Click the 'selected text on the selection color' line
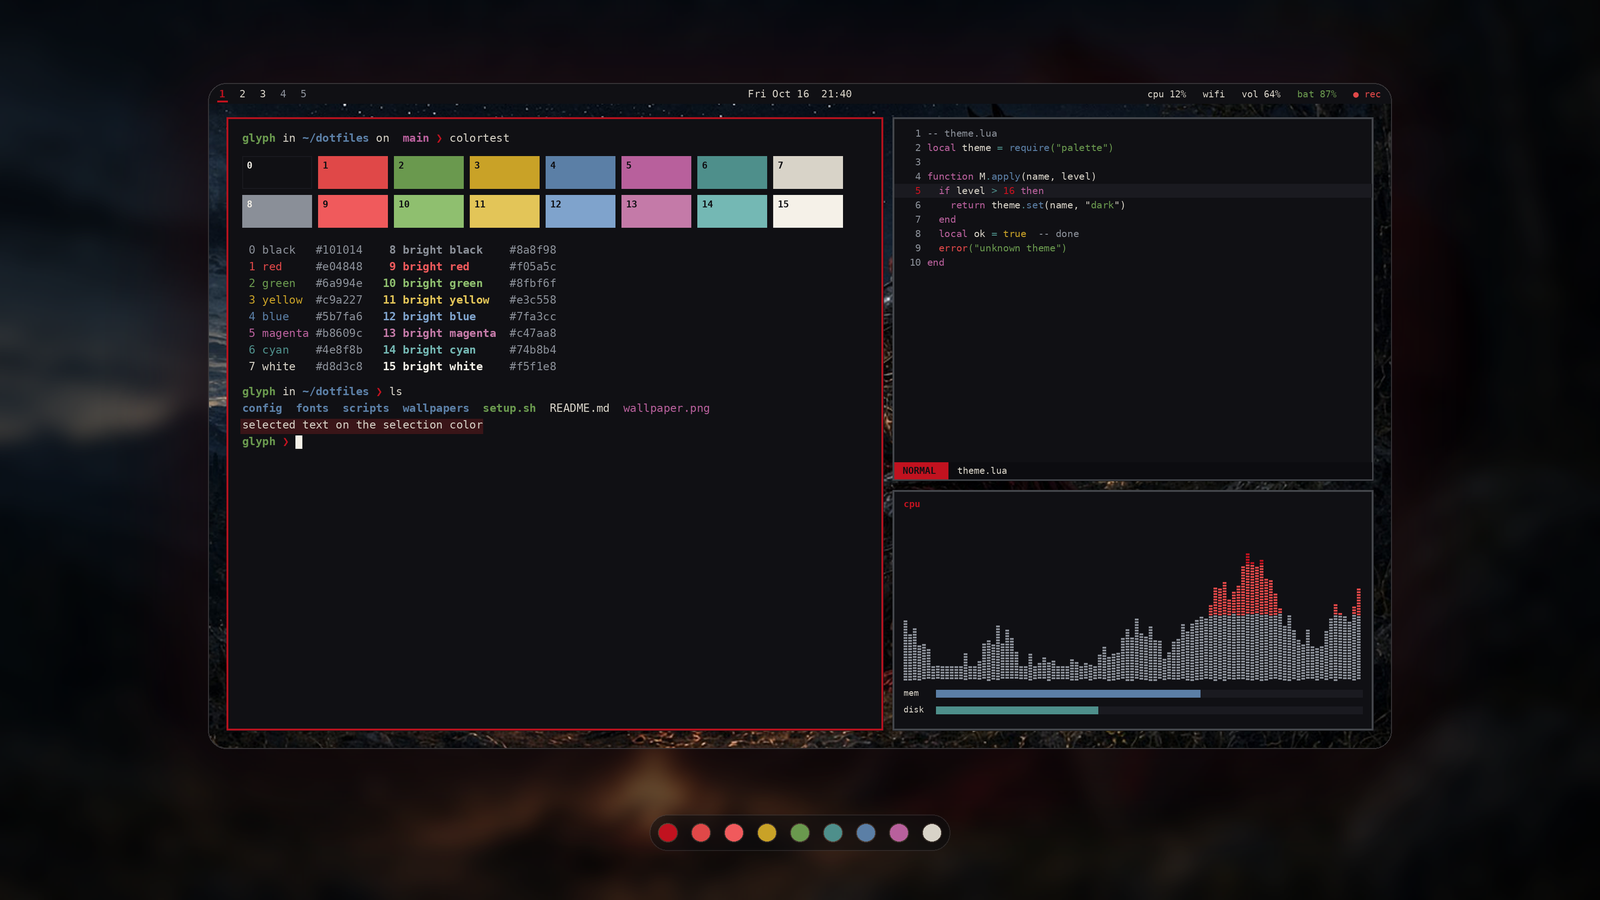The width and height of the screenshot is (1600, 900). pyautogui.click(x=362, y=425)
